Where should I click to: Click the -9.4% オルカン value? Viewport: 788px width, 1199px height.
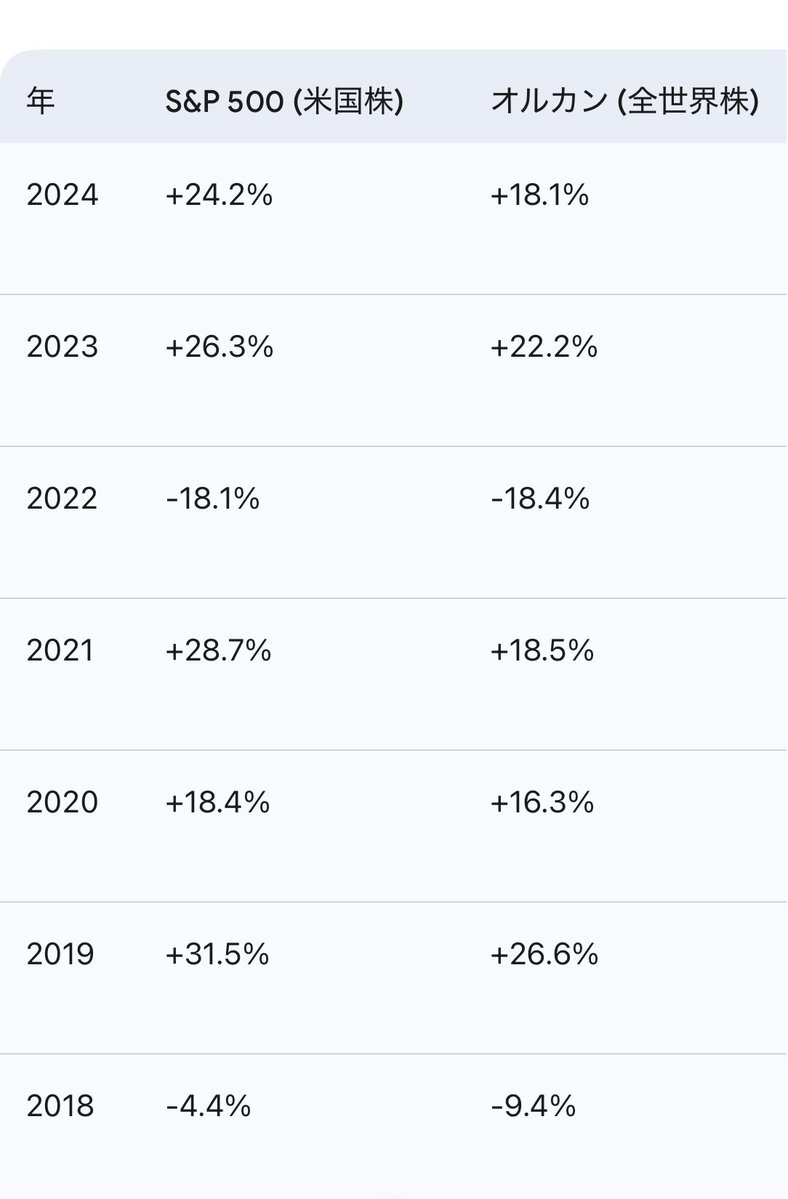tap(533, 1106)
